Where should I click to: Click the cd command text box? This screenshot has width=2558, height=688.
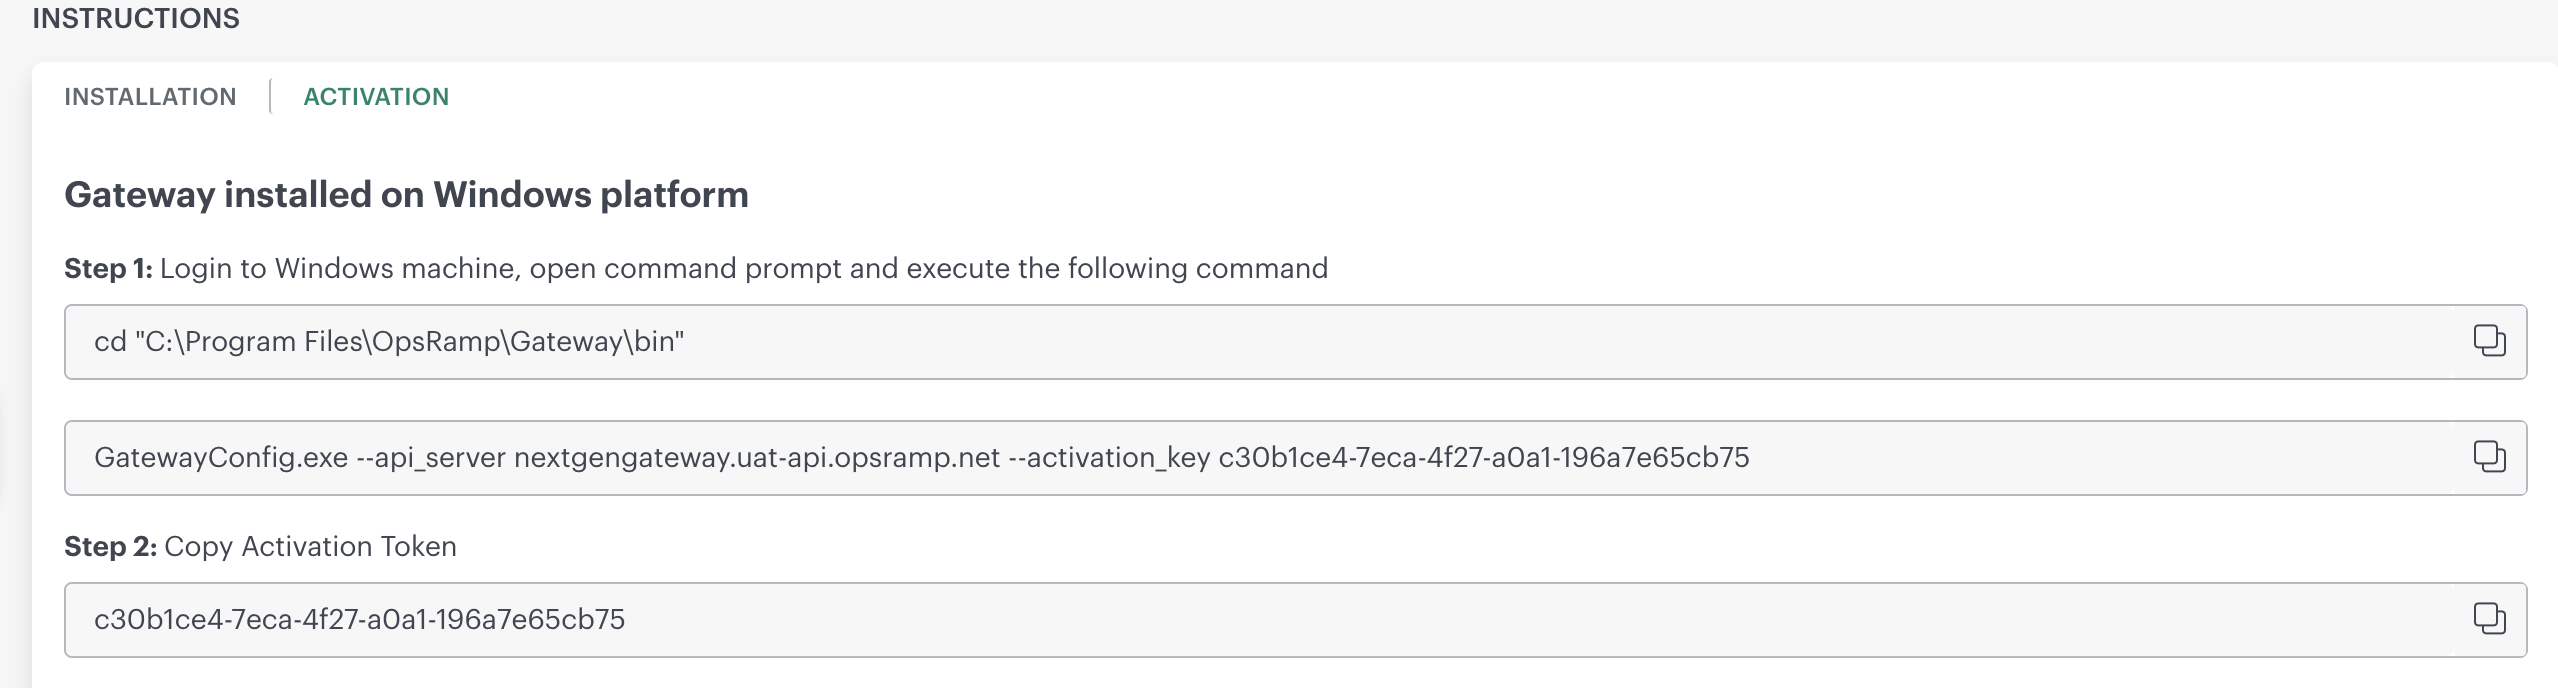1200,342
